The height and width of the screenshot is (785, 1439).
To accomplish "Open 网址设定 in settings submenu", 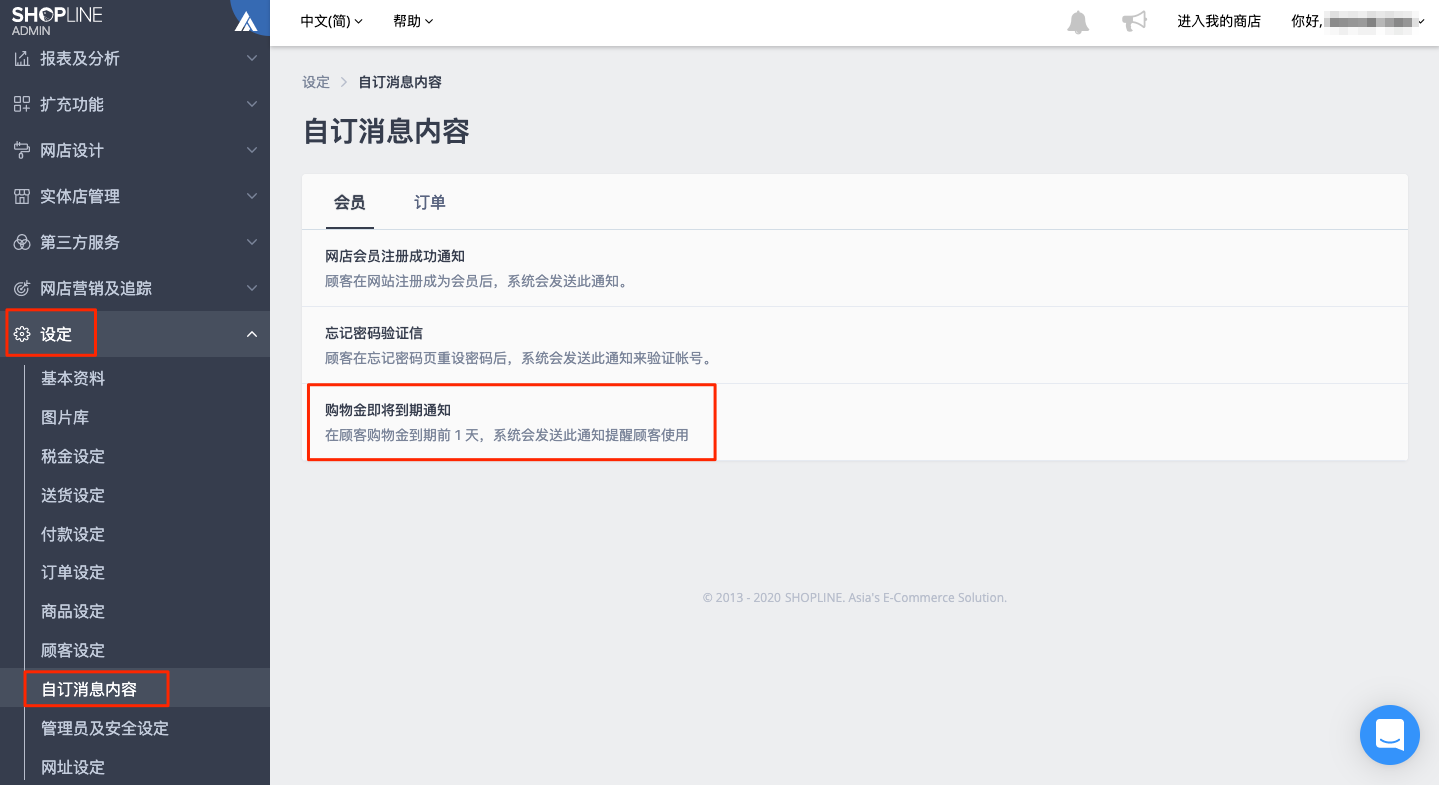I will tap(73, 768).
